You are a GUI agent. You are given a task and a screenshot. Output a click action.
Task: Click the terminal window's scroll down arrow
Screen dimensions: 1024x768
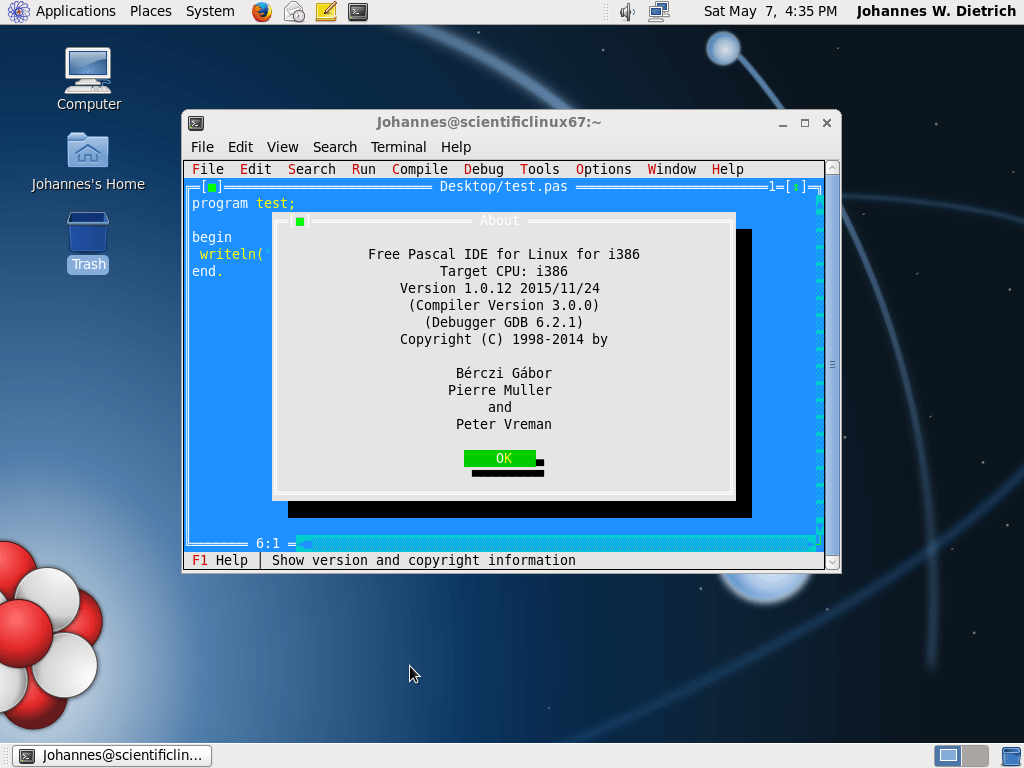[x=832, y=563]
